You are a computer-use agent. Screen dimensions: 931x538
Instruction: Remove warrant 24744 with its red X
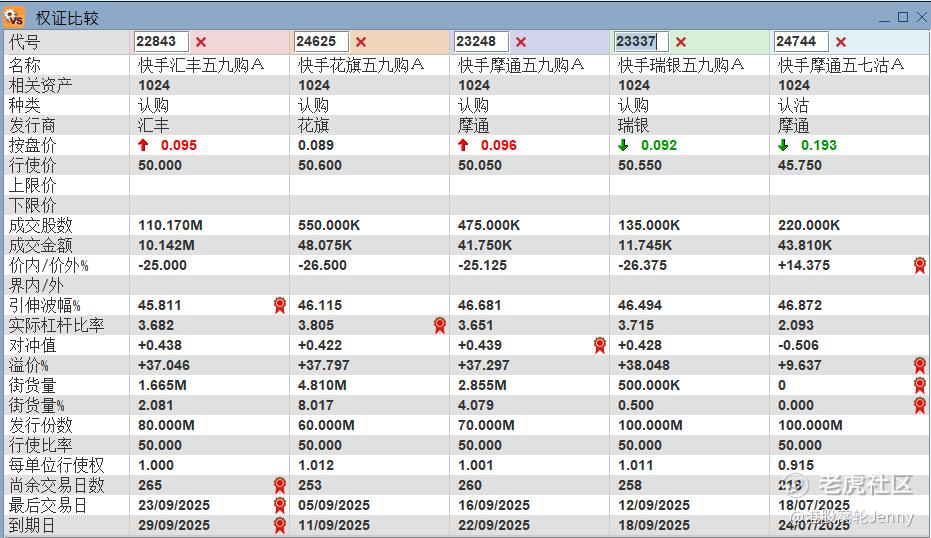841,42
